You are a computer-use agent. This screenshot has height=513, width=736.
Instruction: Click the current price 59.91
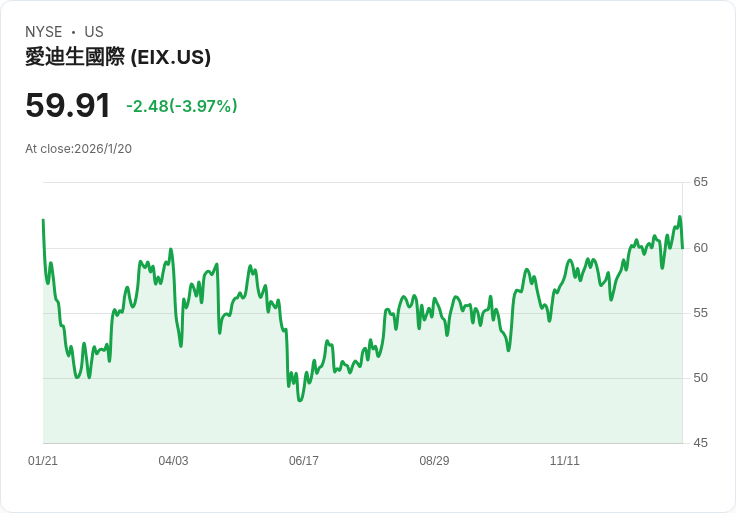point(68,106)
